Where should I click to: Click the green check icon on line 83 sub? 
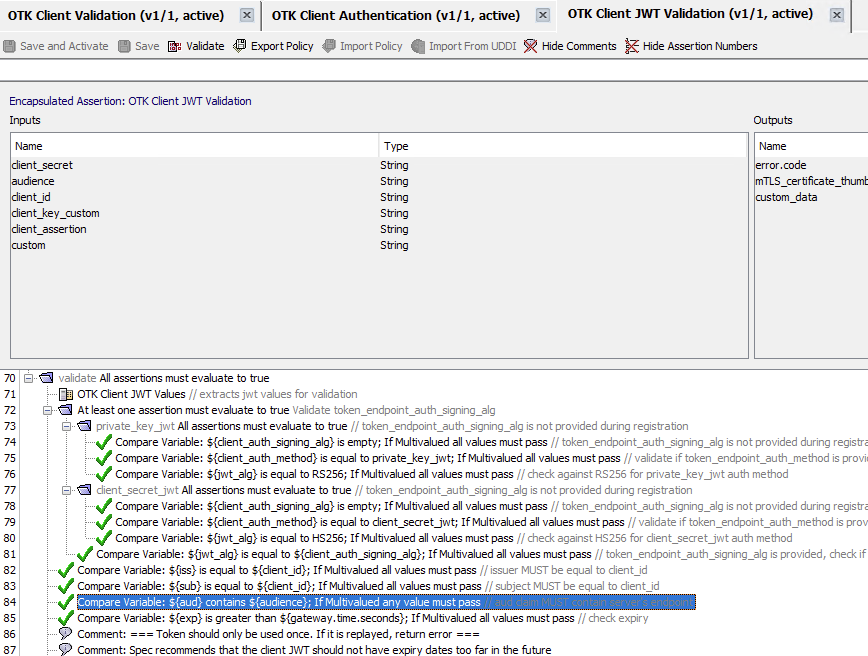[66, 586]
